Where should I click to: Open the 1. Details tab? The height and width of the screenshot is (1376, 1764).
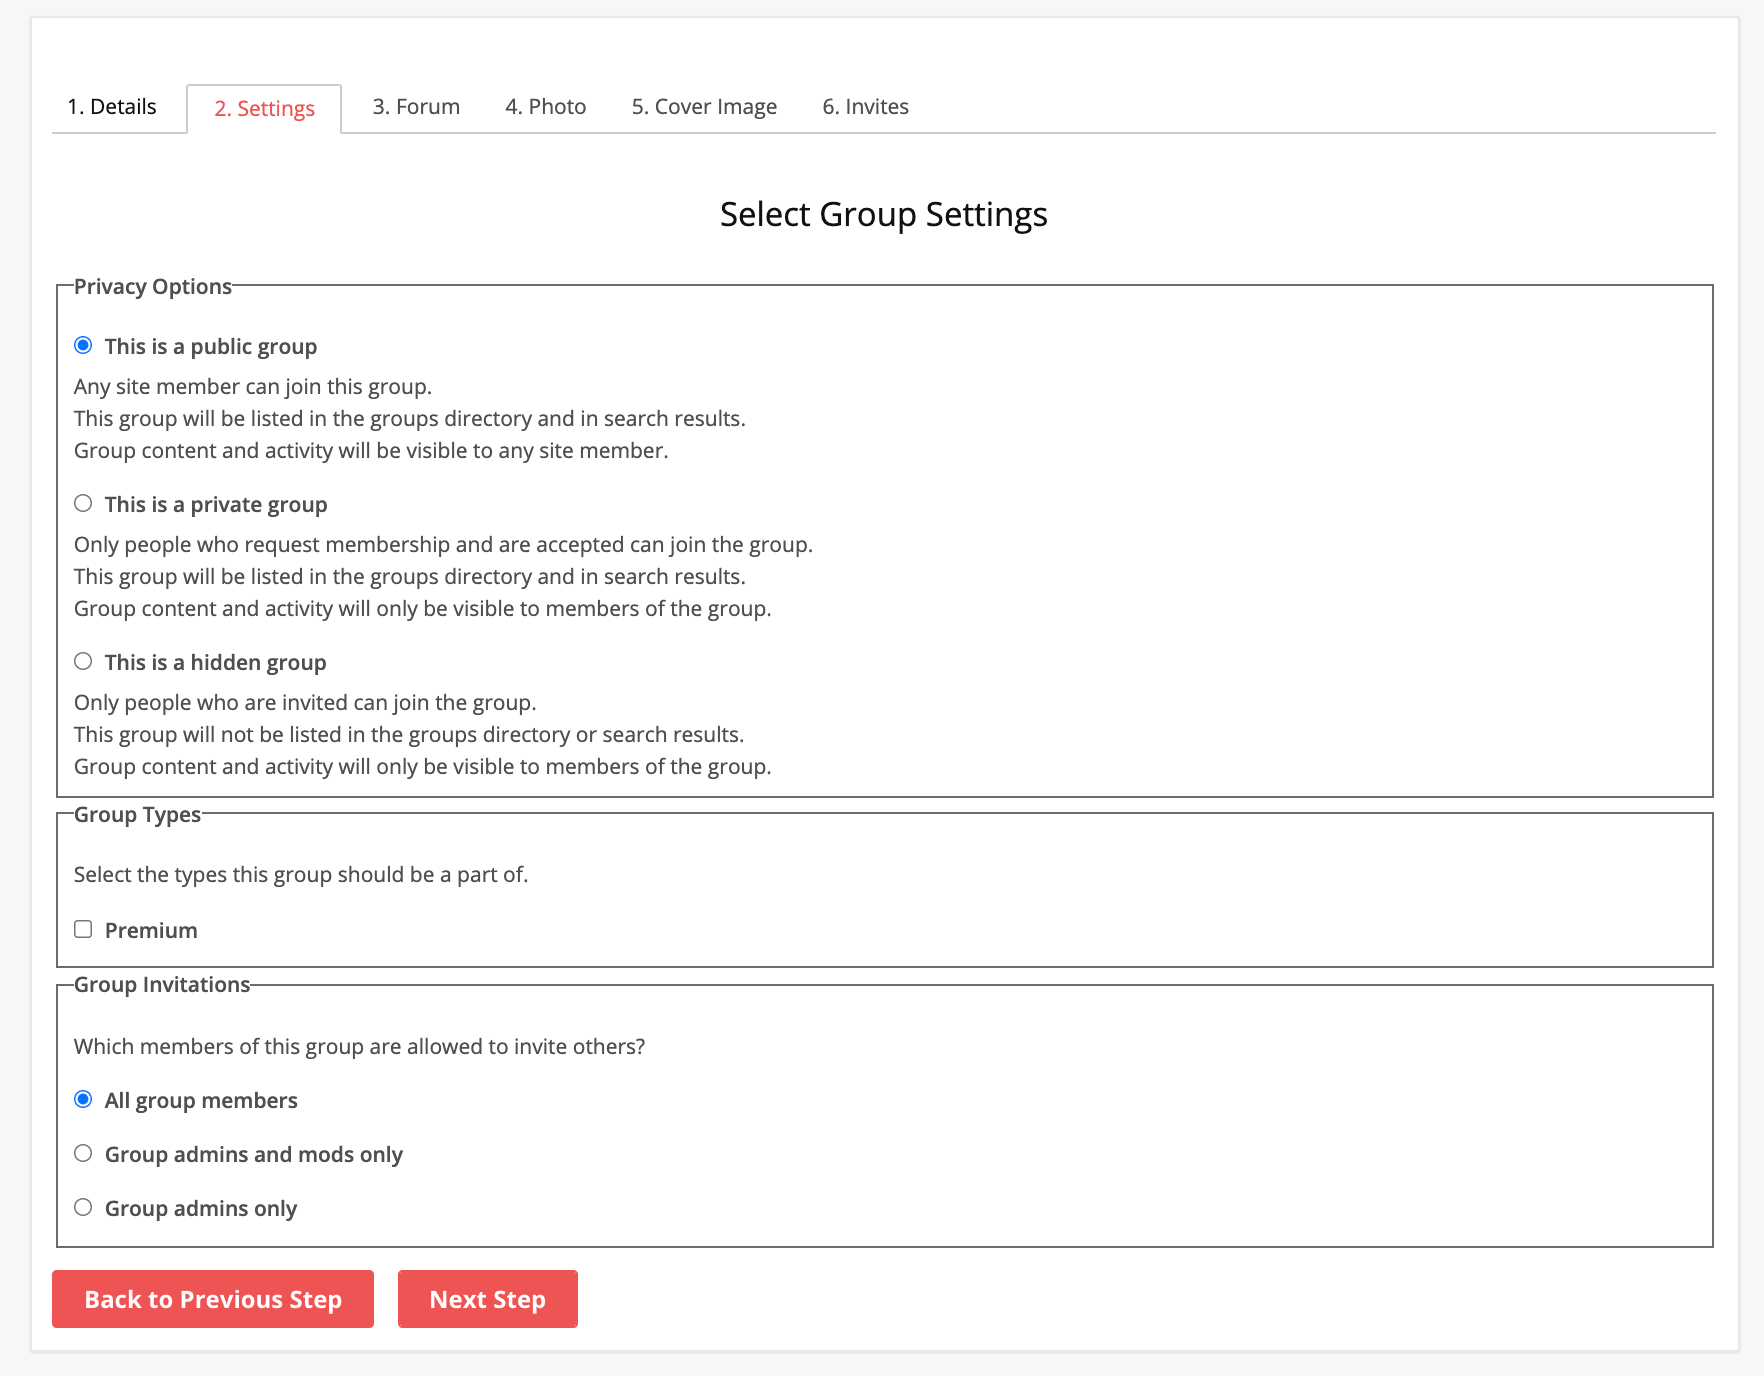tap(112, 107)
